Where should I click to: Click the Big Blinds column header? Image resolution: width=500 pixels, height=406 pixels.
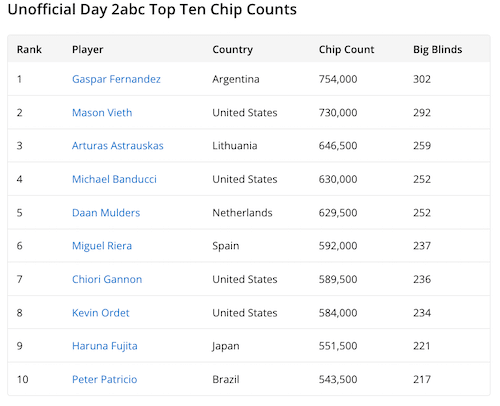coord(438,50)
